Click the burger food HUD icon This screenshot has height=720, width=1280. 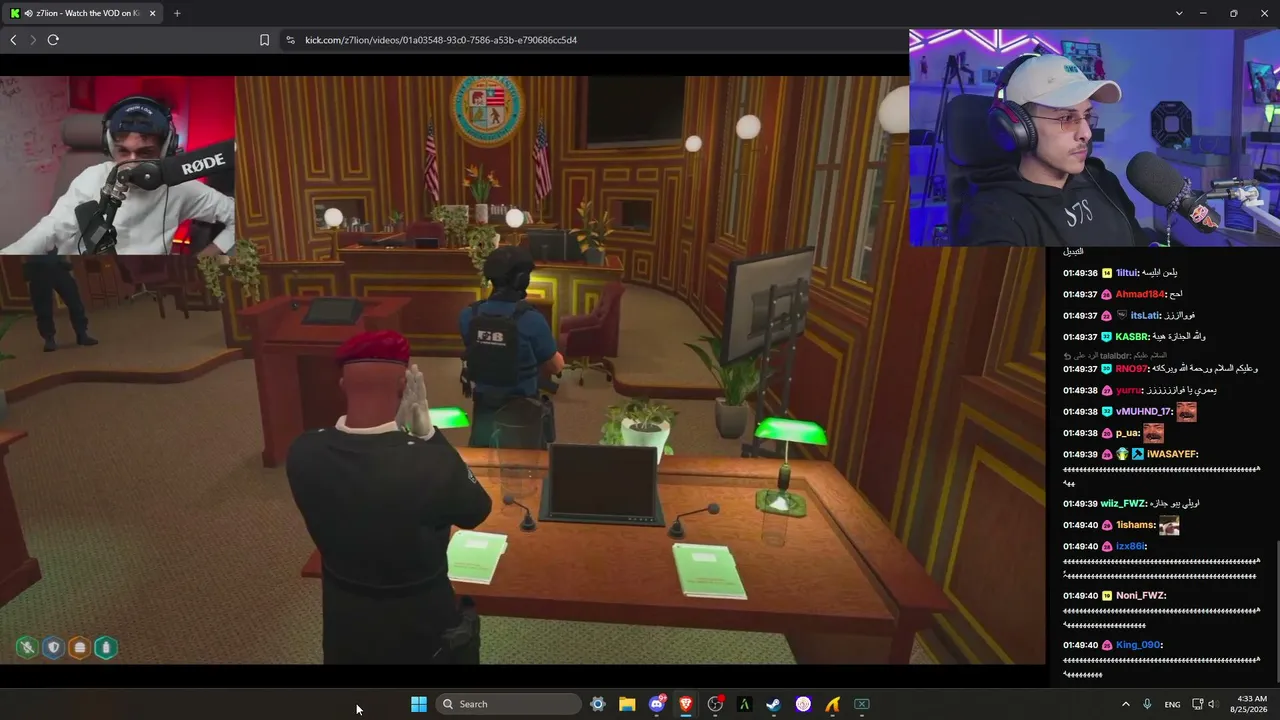(80, 647)
